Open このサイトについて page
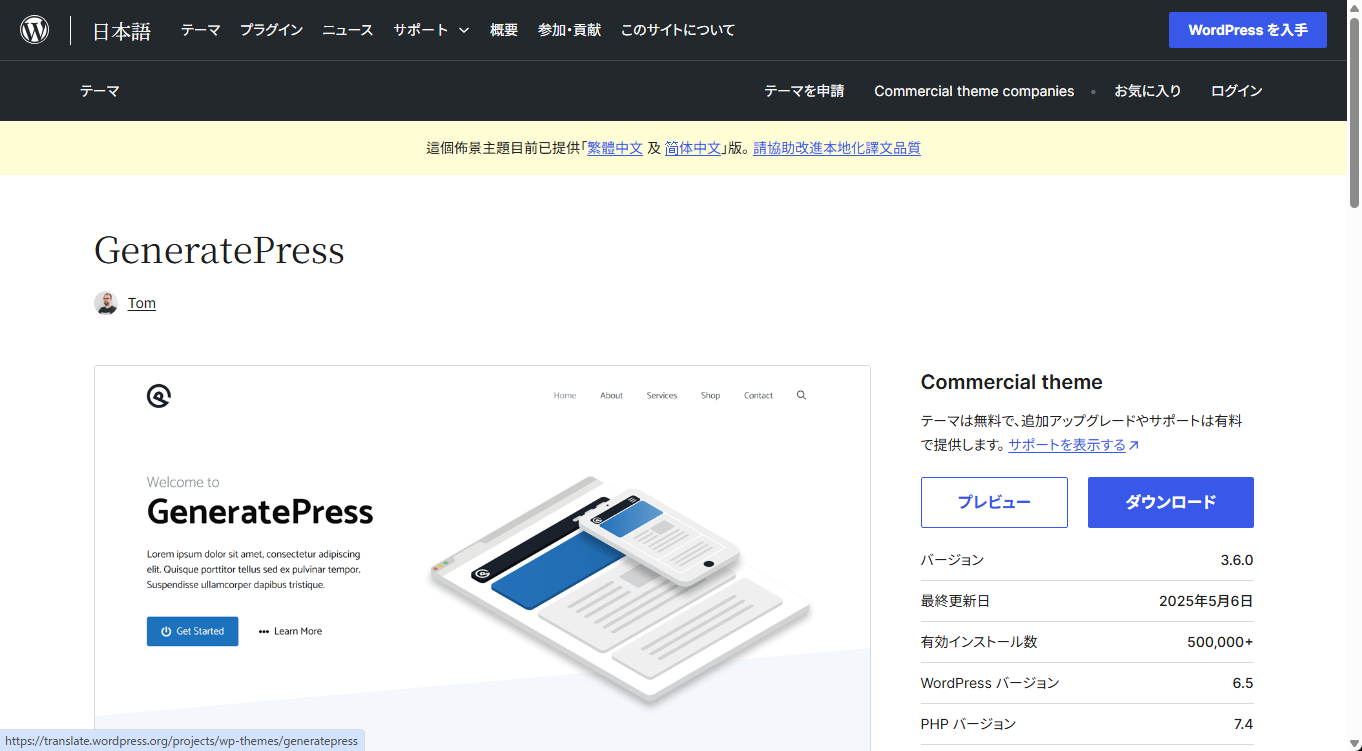This screenshot has height=751, width=1362. 677,30
